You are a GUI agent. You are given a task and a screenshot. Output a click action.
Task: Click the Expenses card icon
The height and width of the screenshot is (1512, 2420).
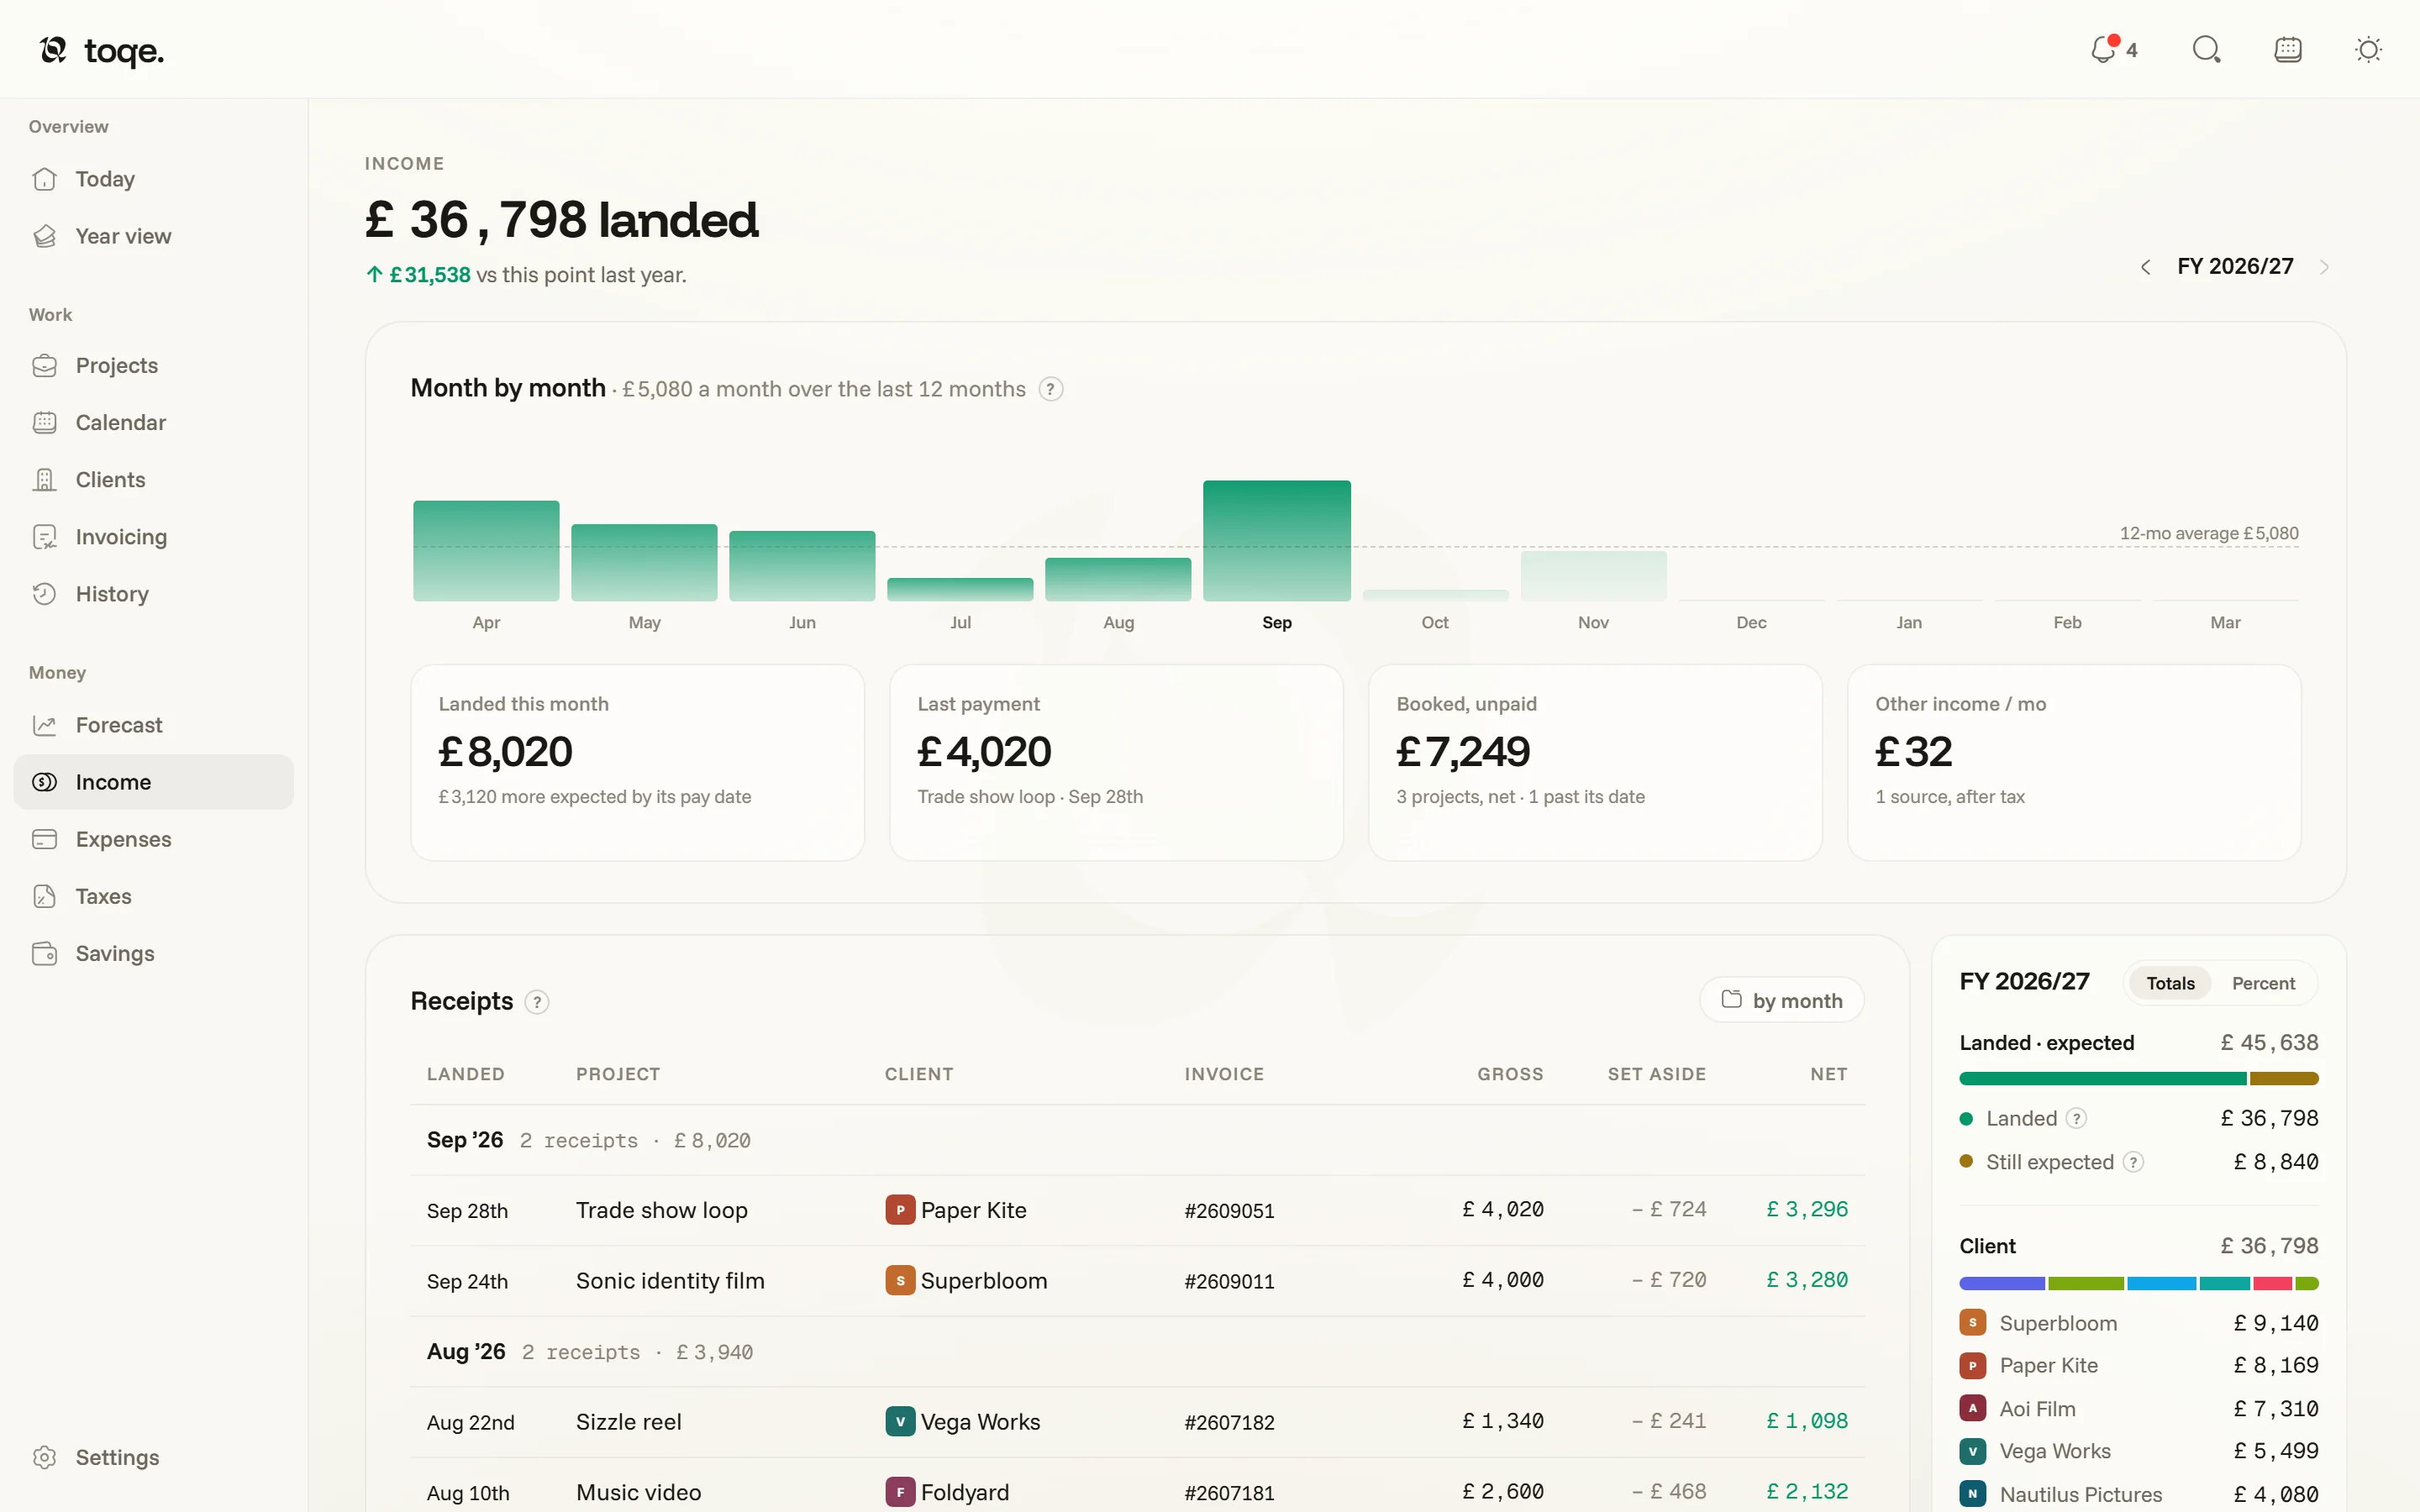pos(44,839)
